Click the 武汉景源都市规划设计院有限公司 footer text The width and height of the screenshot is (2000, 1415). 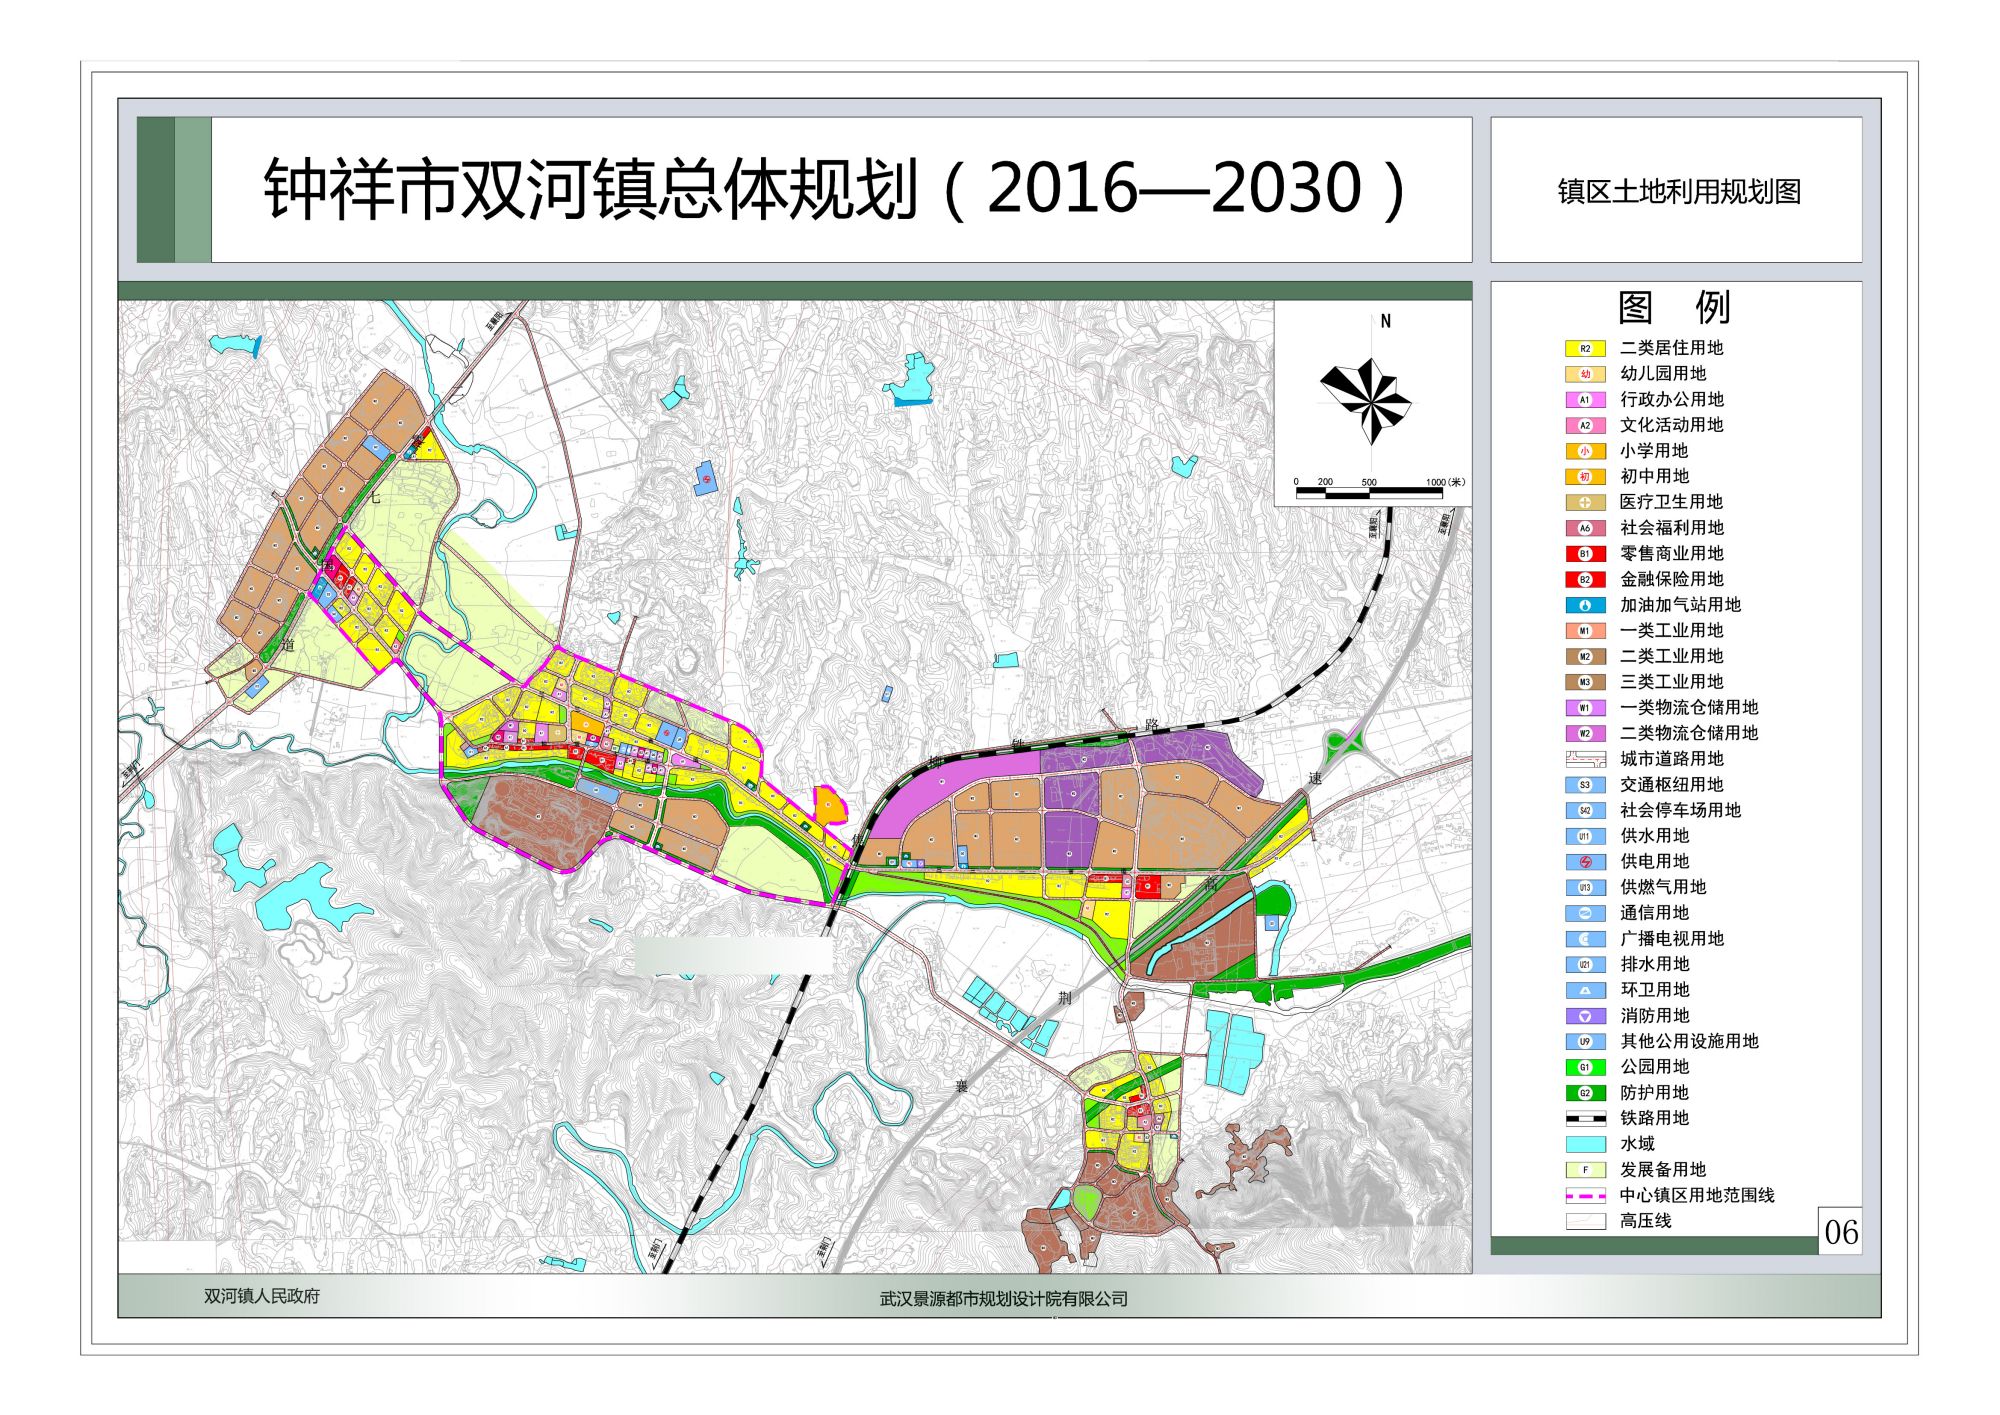pyautogui.click(x=1003, y=1299)
